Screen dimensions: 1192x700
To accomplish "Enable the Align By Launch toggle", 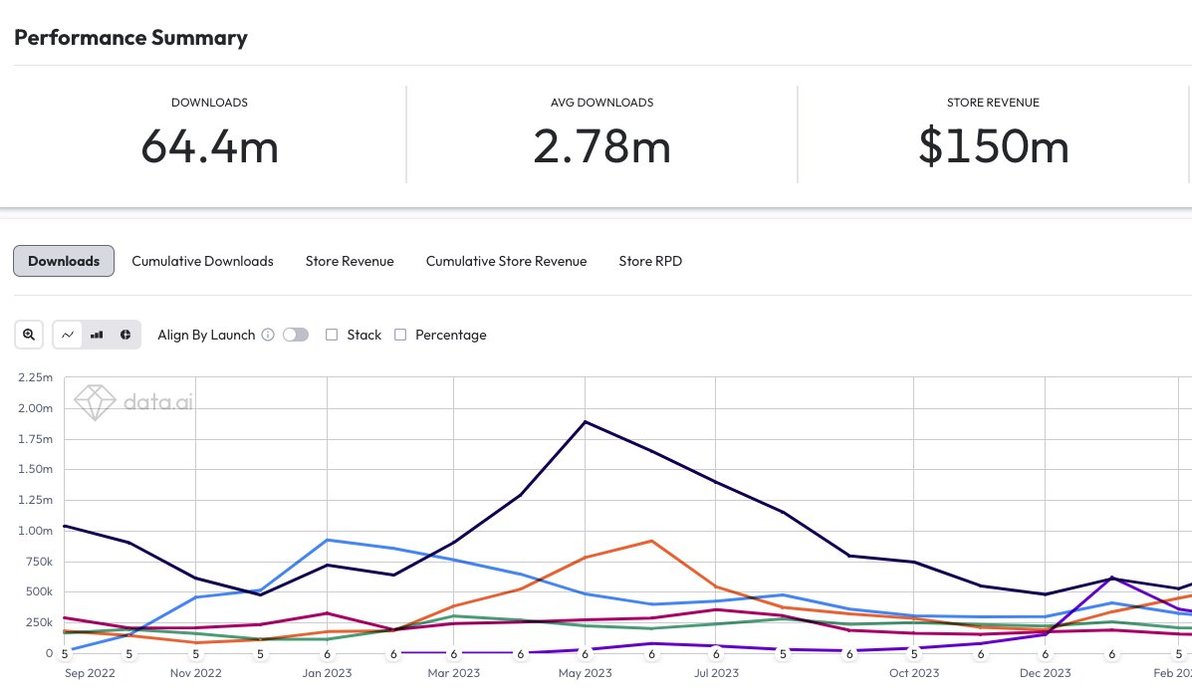I will (296, 335).
